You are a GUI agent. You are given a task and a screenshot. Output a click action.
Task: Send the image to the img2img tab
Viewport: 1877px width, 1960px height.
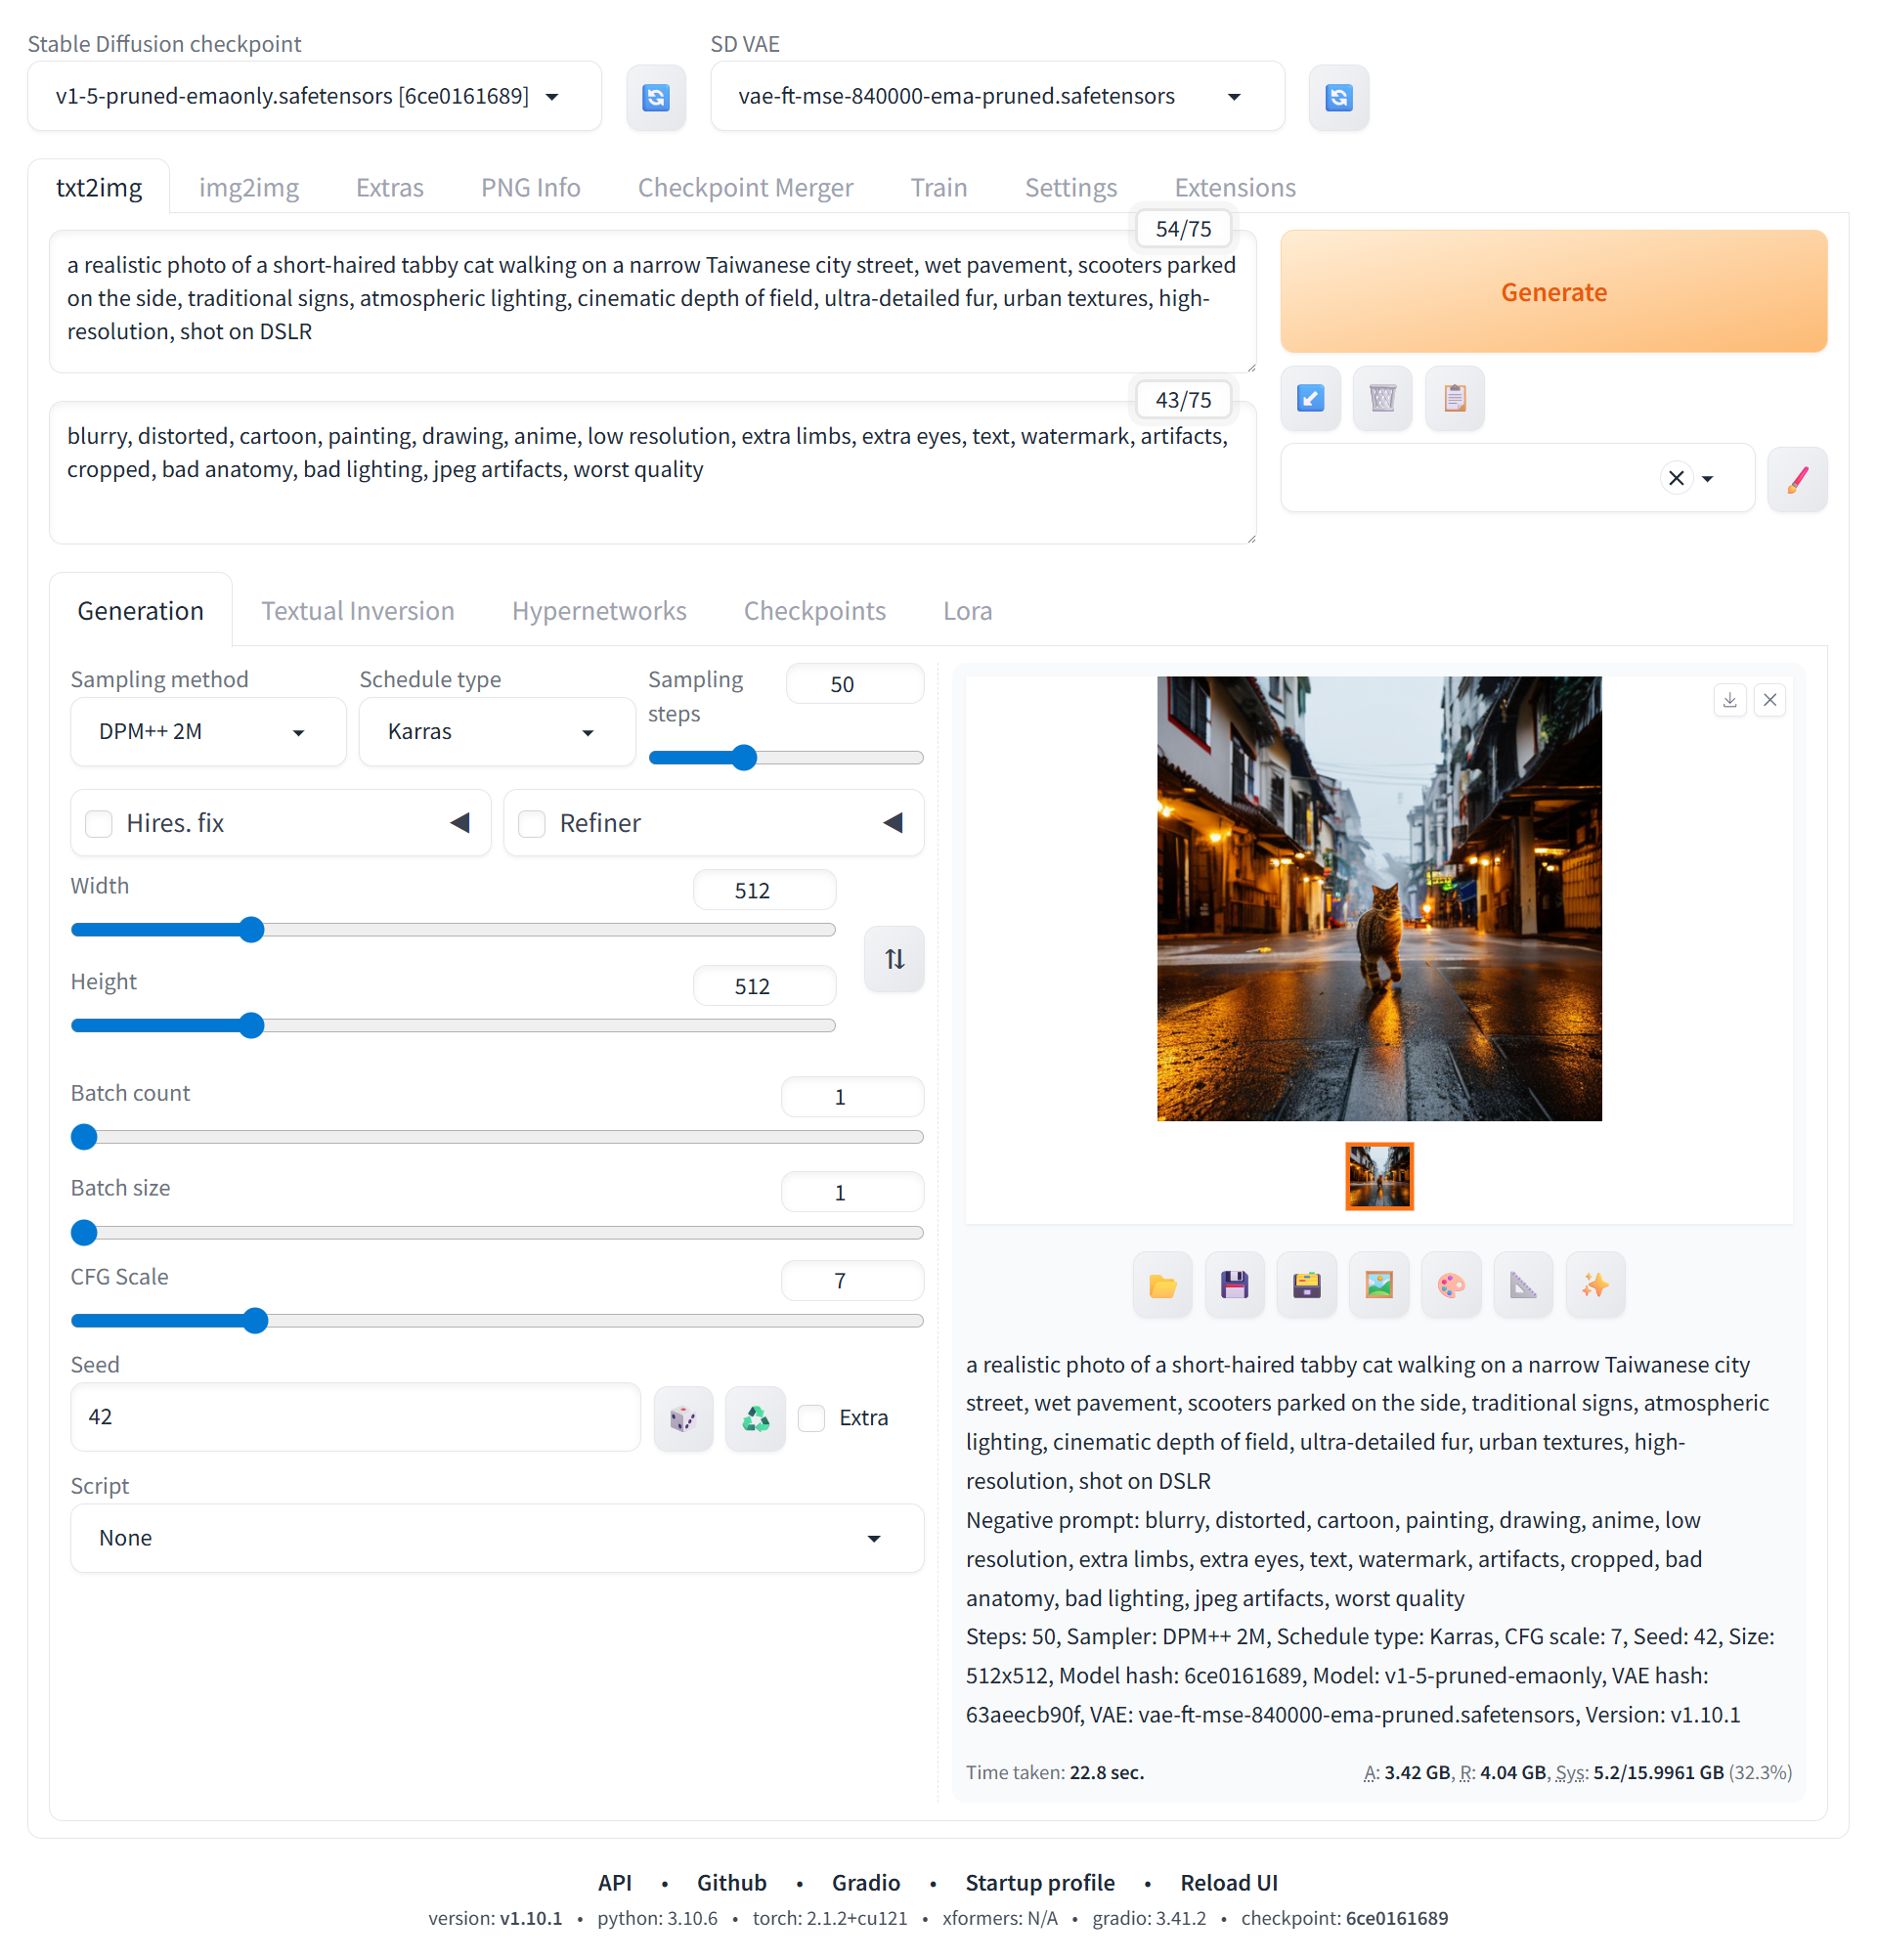point(1379,1285)
